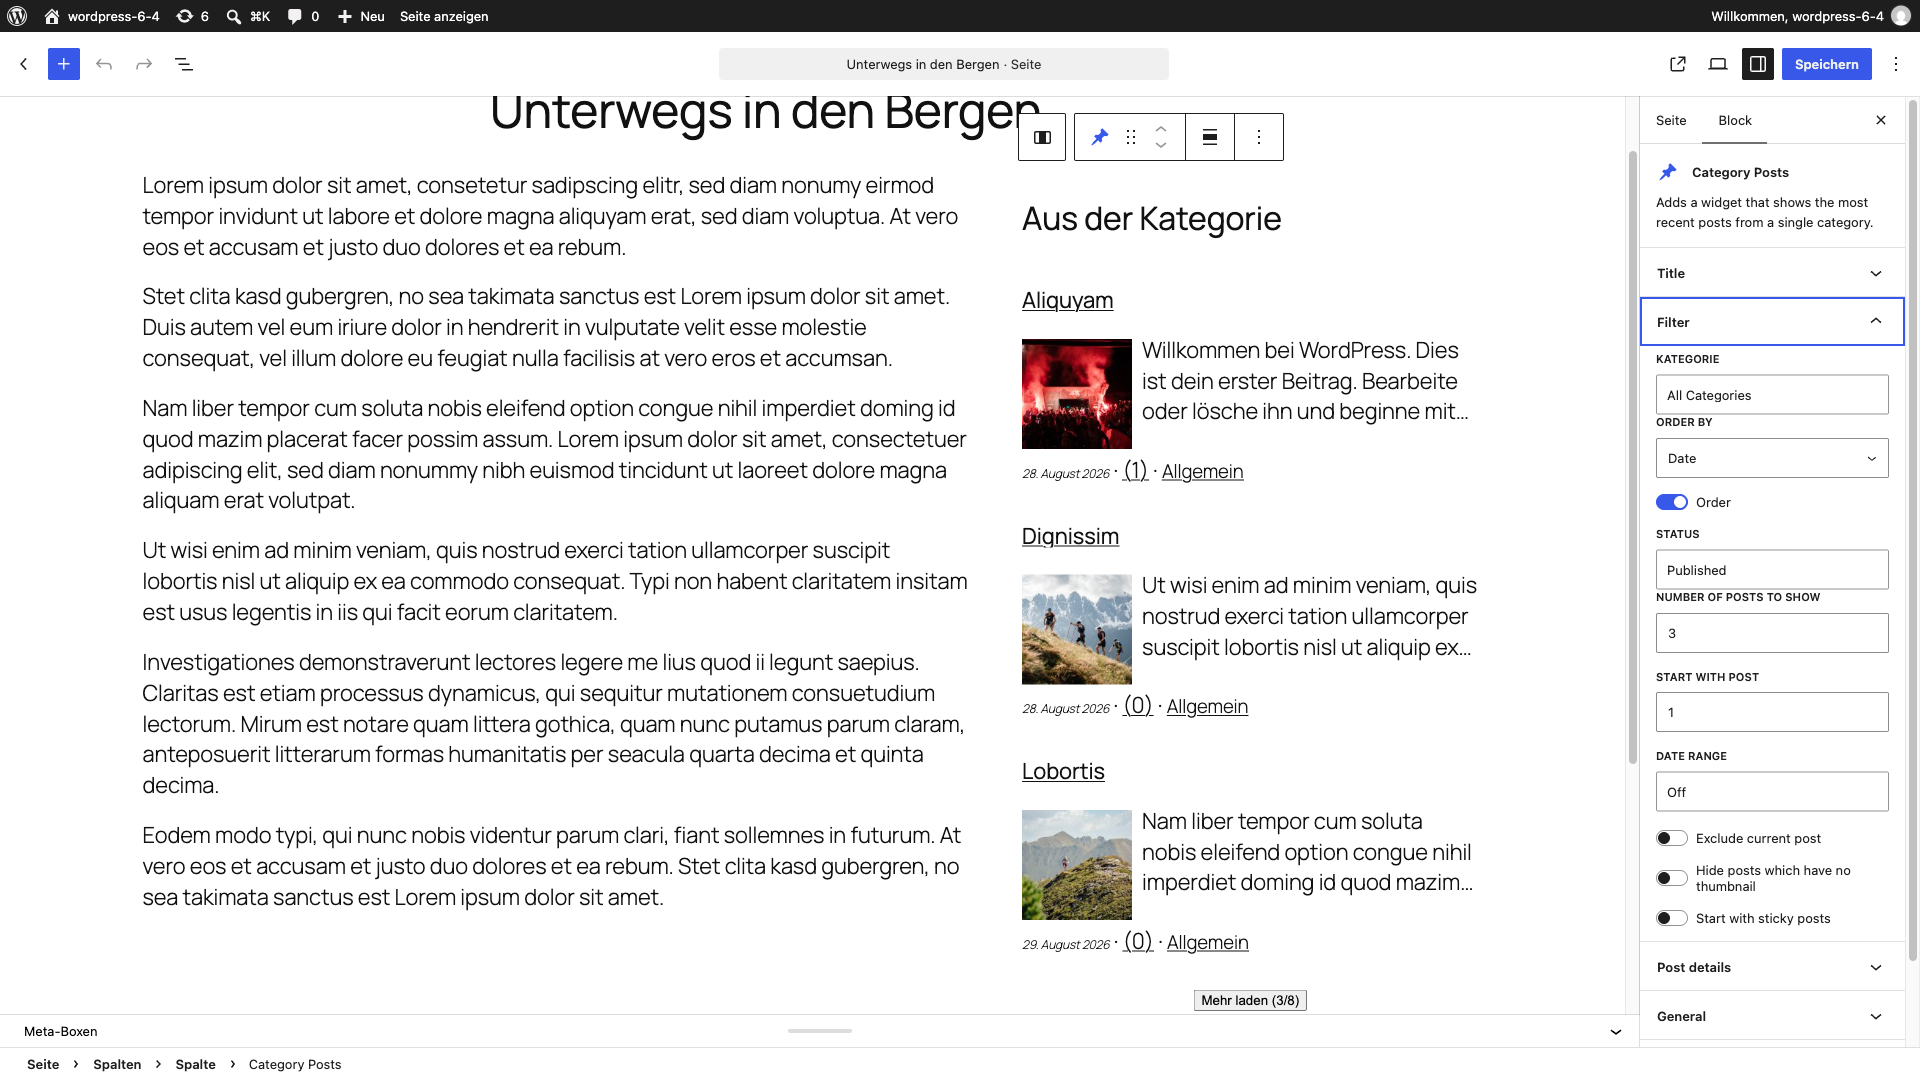Viewport: 1920px width, 1080px height.
Task: Switch to the Seite tab
Action: [1671, 120]
